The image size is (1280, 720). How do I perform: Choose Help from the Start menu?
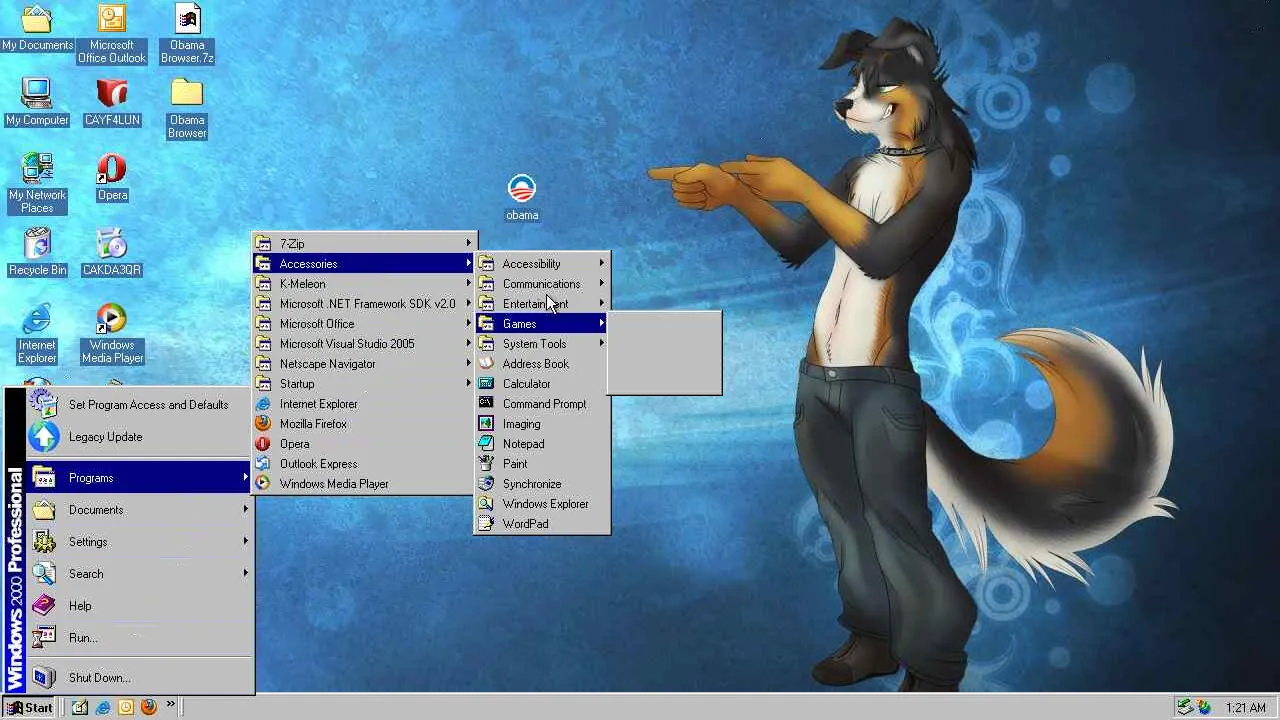[139, 606]
